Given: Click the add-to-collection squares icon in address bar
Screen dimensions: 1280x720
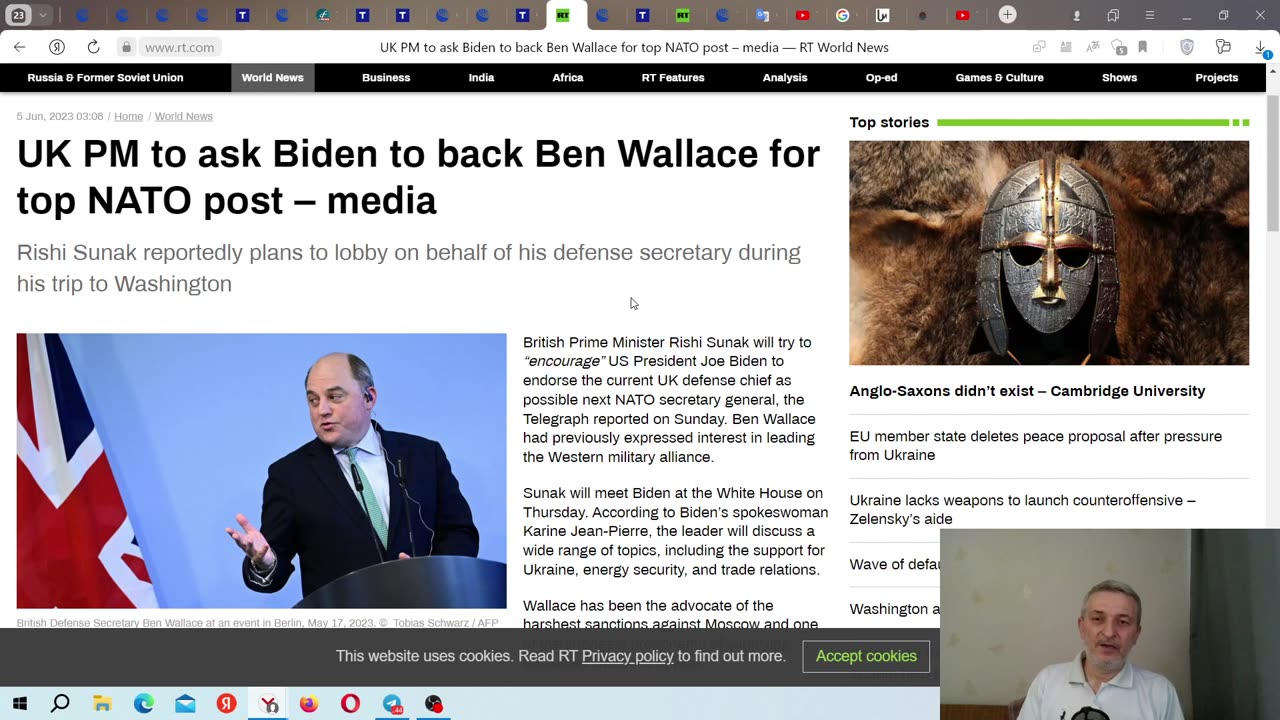Looking at the screenshot, I should (1040, 47).
